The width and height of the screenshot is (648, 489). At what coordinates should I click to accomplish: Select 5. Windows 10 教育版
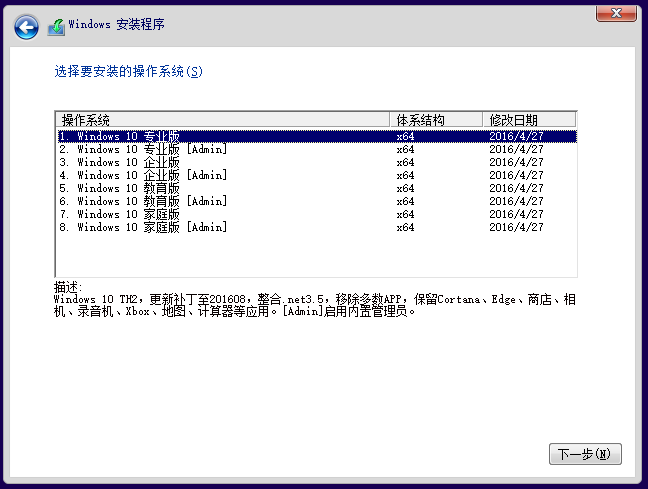[x=317, y=188]
